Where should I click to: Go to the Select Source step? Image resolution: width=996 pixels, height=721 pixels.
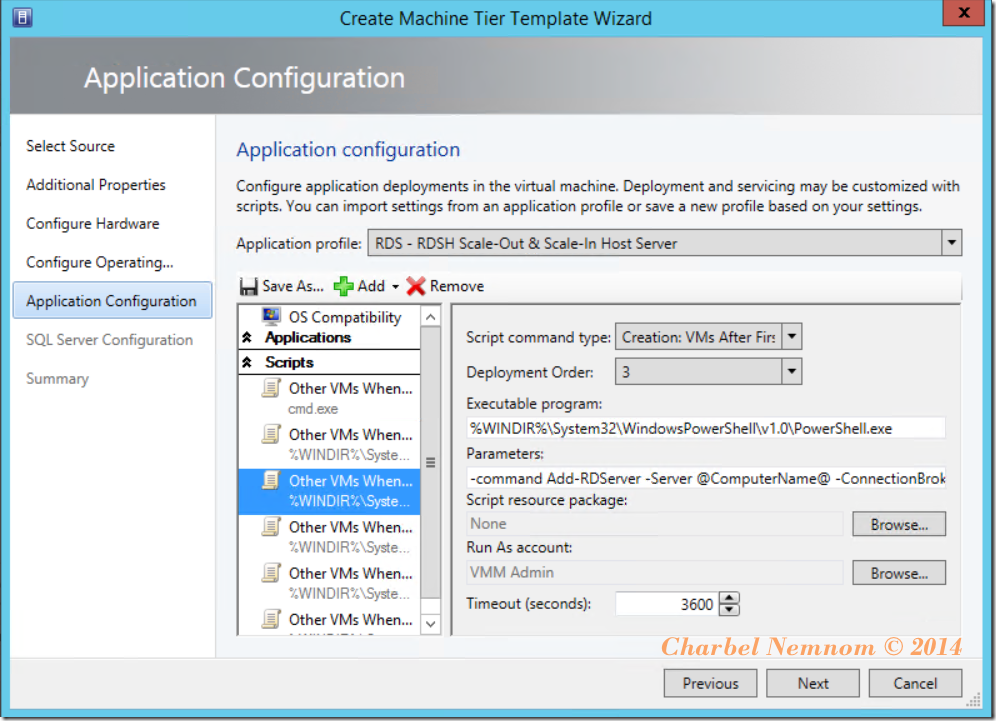point(71,146)
